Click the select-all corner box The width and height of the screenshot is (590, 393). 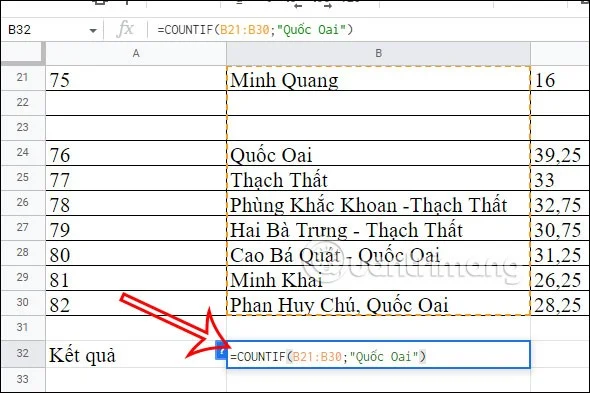23,53
